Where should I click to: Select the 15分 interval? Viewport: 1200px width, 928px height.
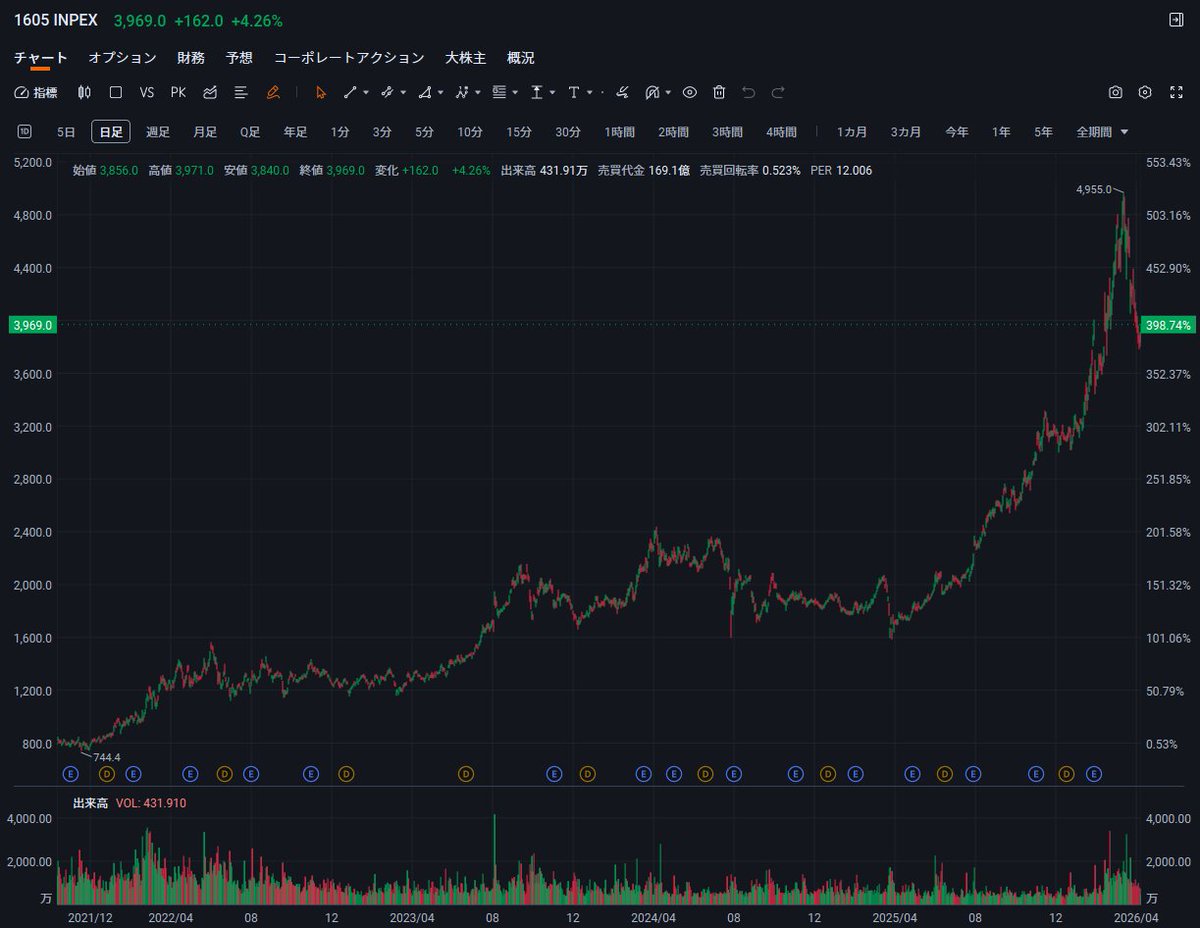(519, 132)
